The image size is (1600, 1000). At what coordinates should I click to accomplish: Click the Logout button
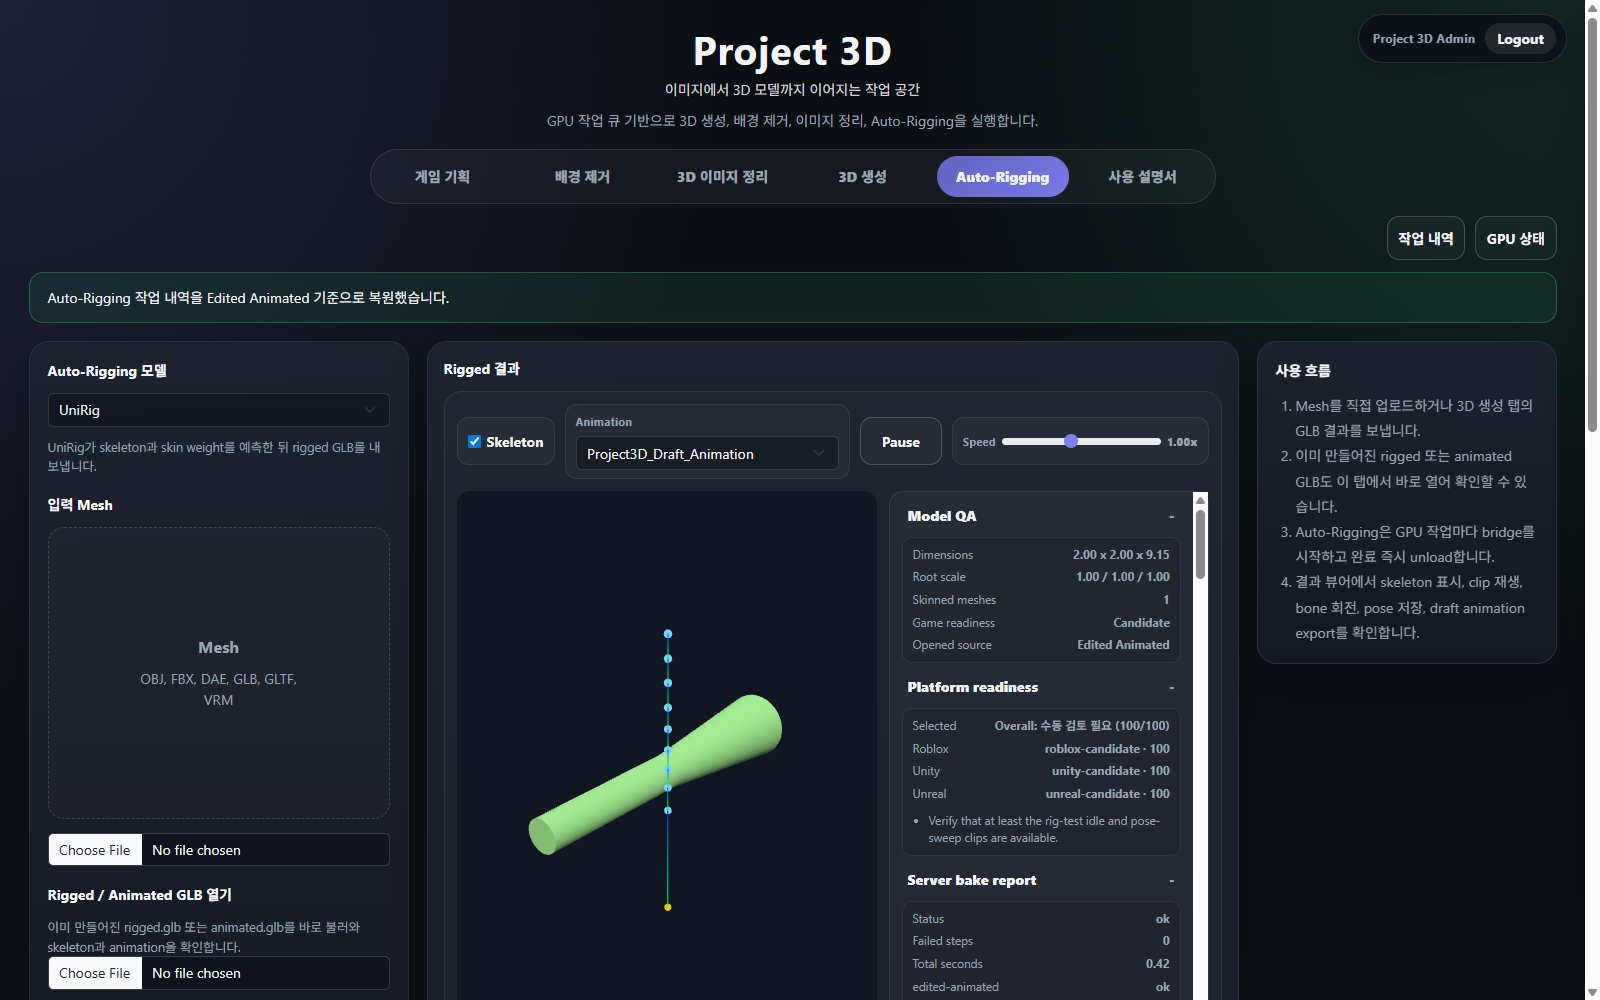click(1520, 39)
